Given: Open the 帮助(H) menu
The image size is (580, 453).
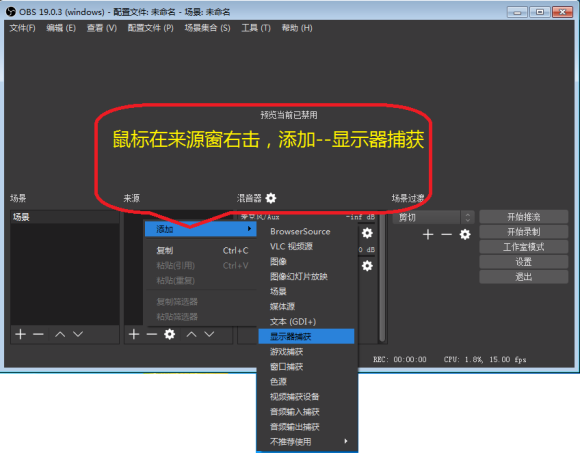Looking at the screenshot, I should (x=297, y=28).
